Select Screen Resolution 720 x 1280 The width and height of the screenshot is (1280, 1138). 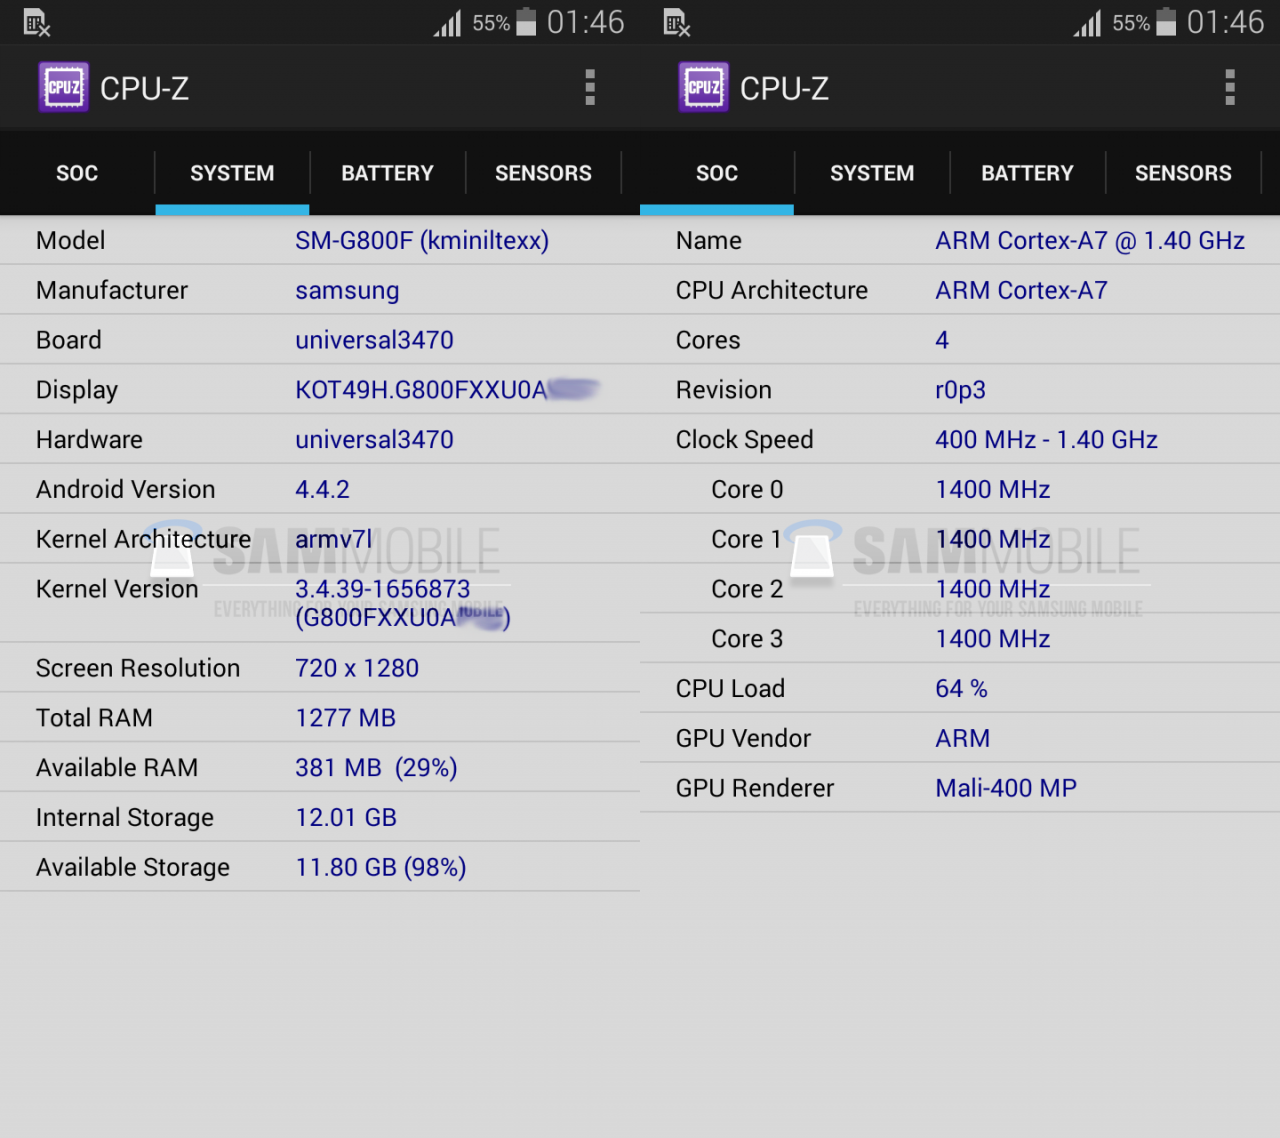click(x=357, y=668)
